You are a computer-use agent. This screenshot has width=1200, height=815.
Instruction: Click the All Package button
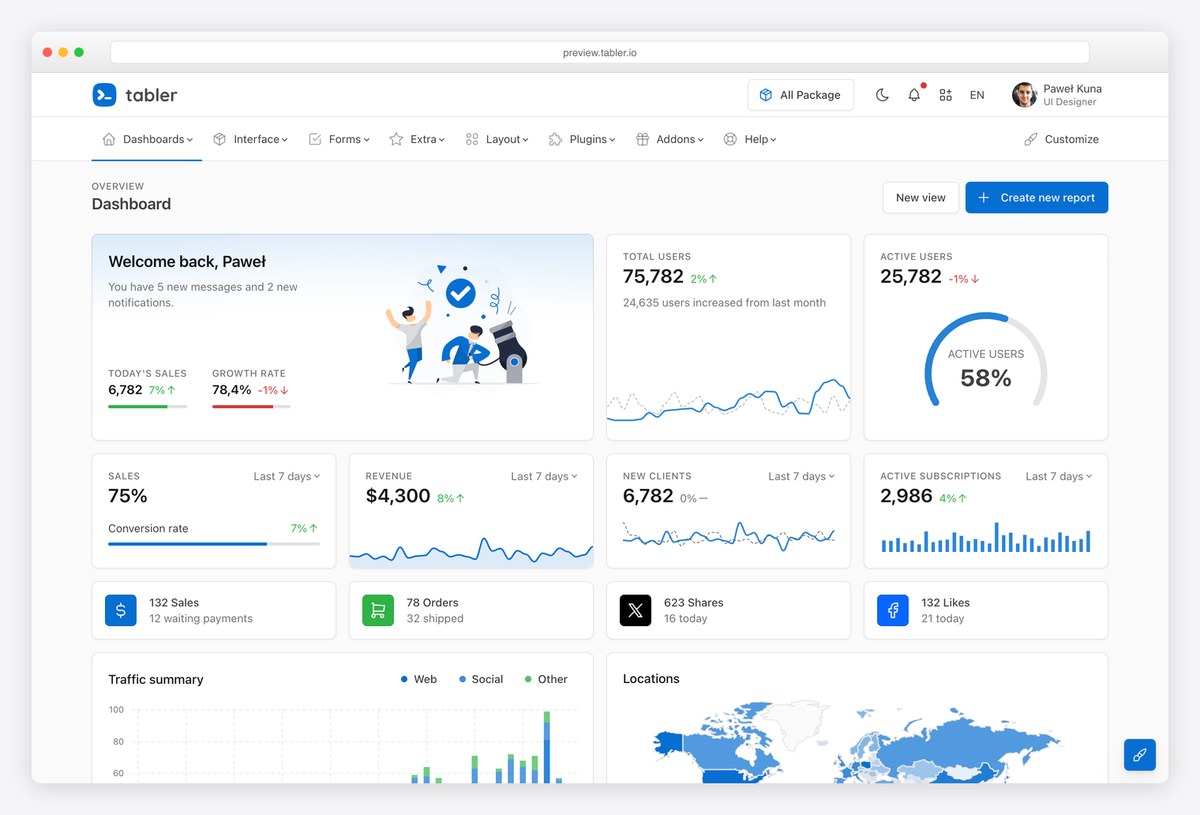(800, 95)
